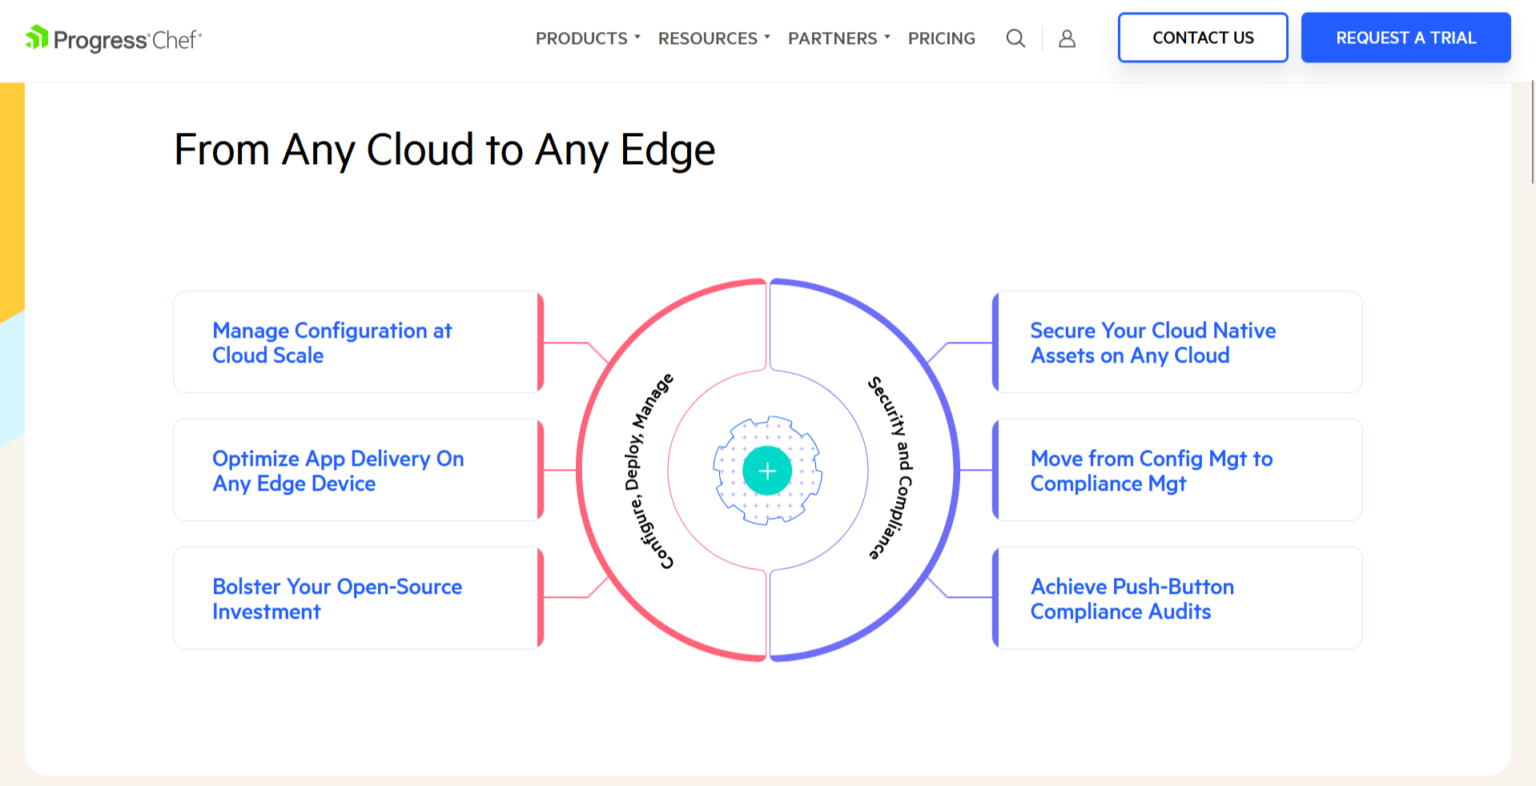This screenshot has width=1536, height=786.
Task: Click the teal plus icon in diagram center
Action: (x=767, y=471)
